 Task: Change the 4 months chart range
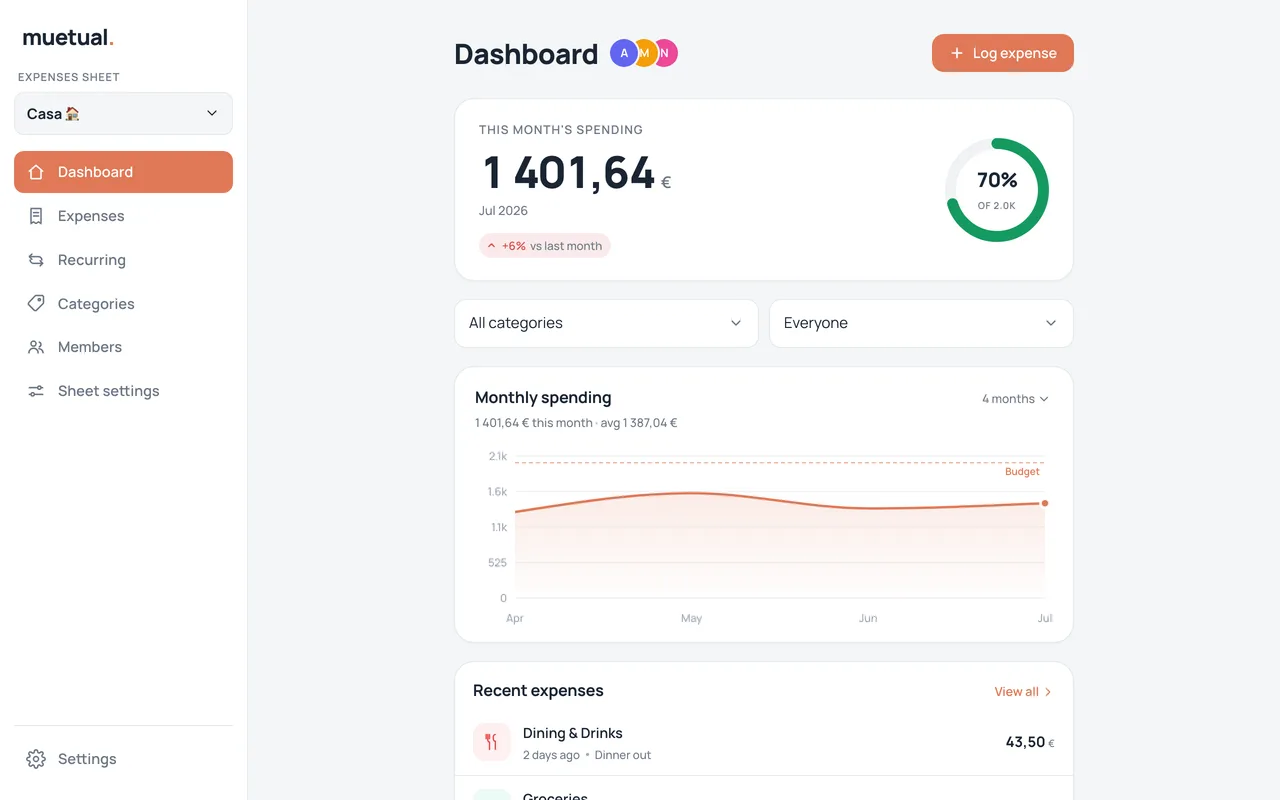pos(1015,399)
